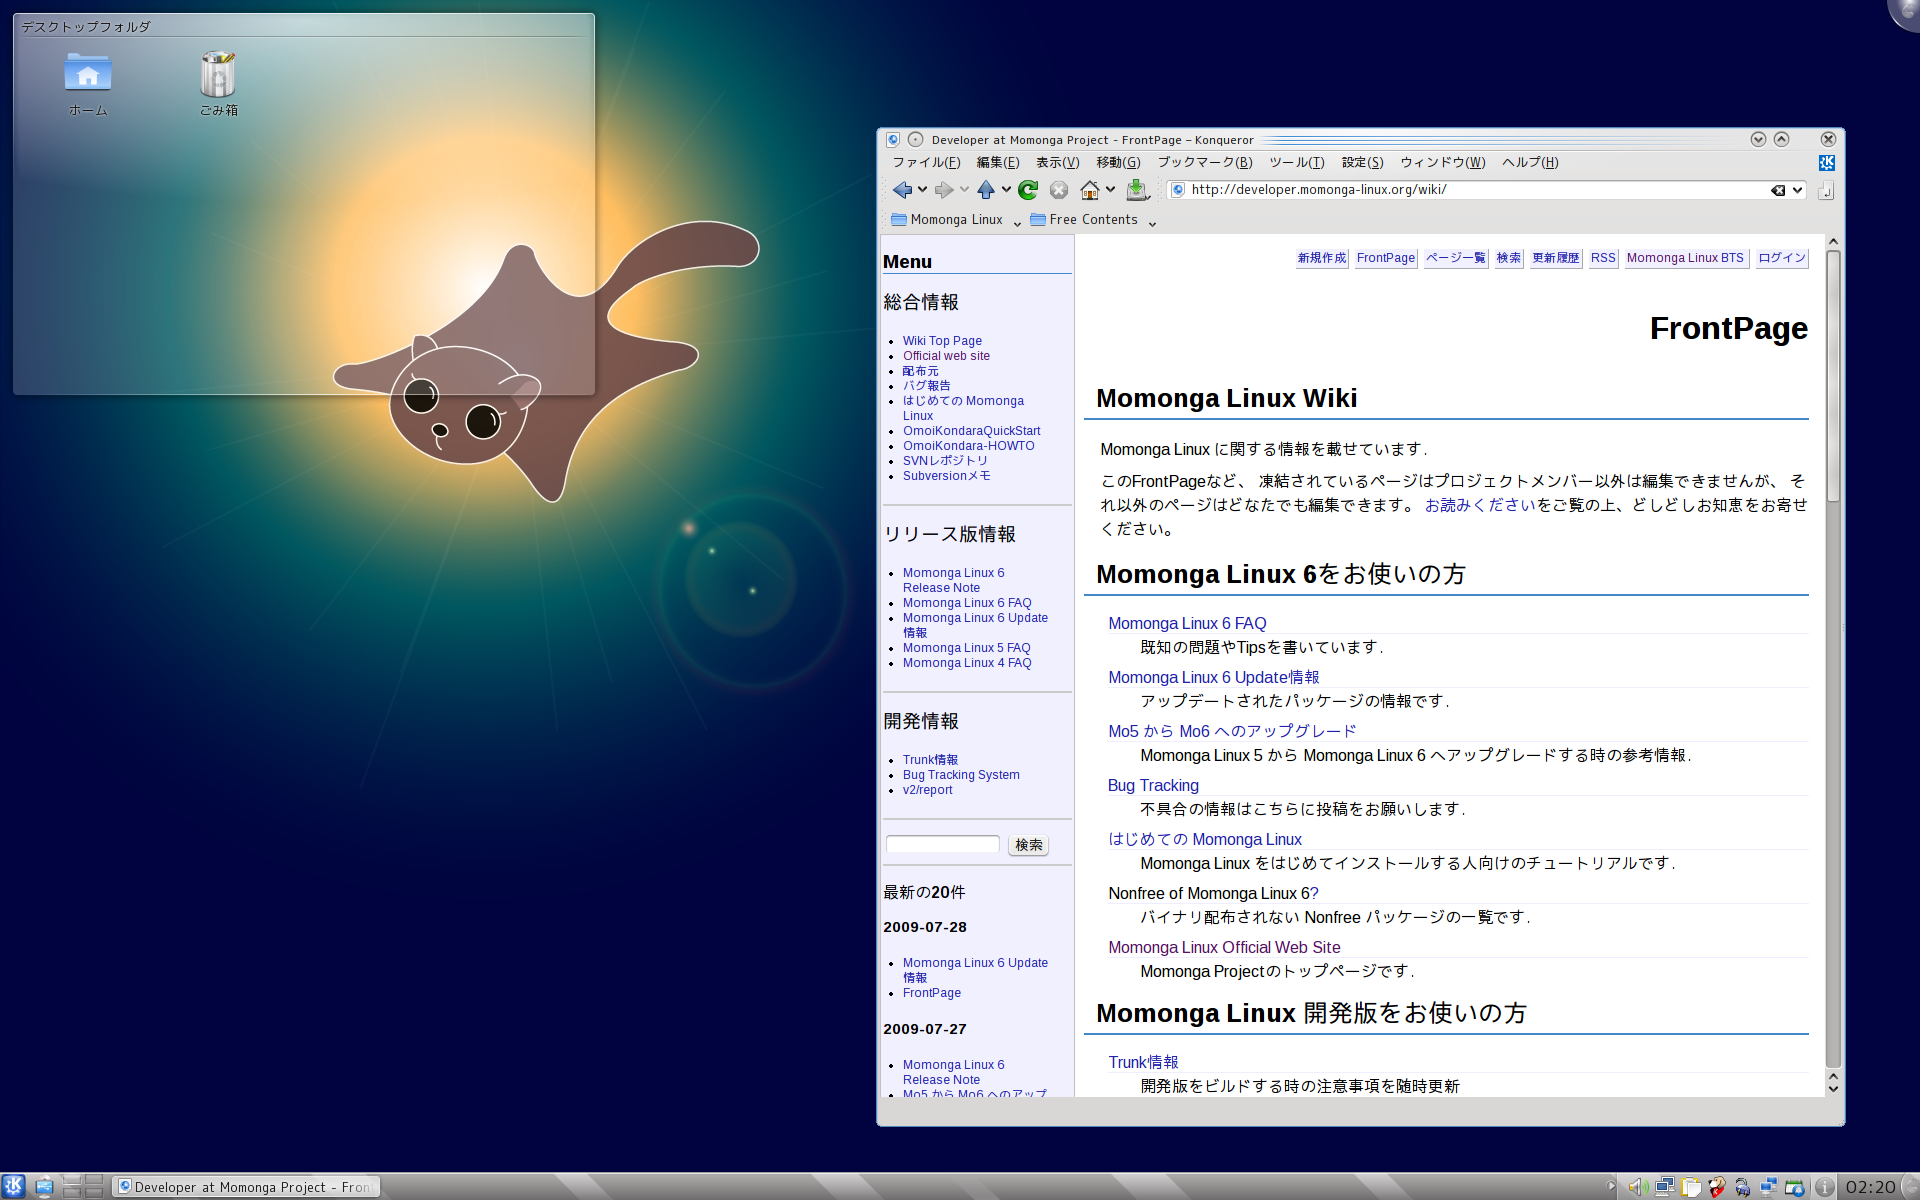Viewport: 1920px width, 1200px height.
Task: Open Bug Tracking System sidebar link
Action: point(961,775)
